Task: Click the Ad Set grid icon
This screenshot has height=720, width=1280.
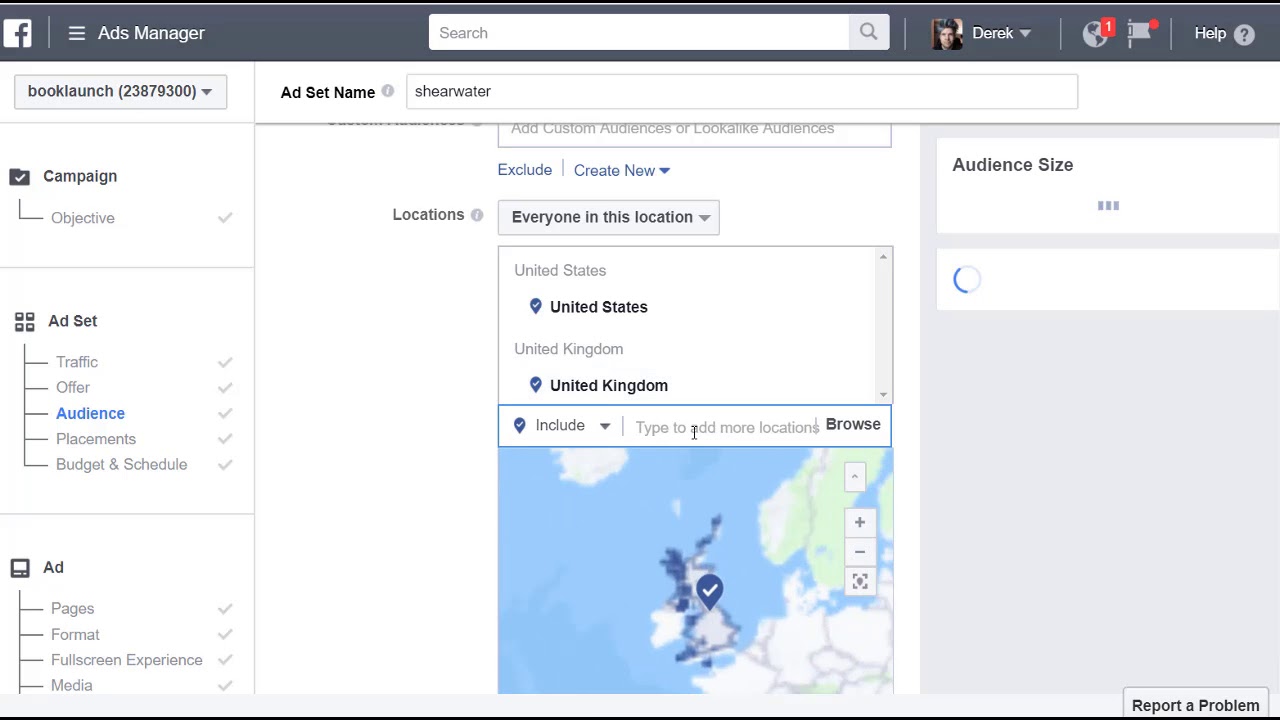Action: [x=24, y=322]
